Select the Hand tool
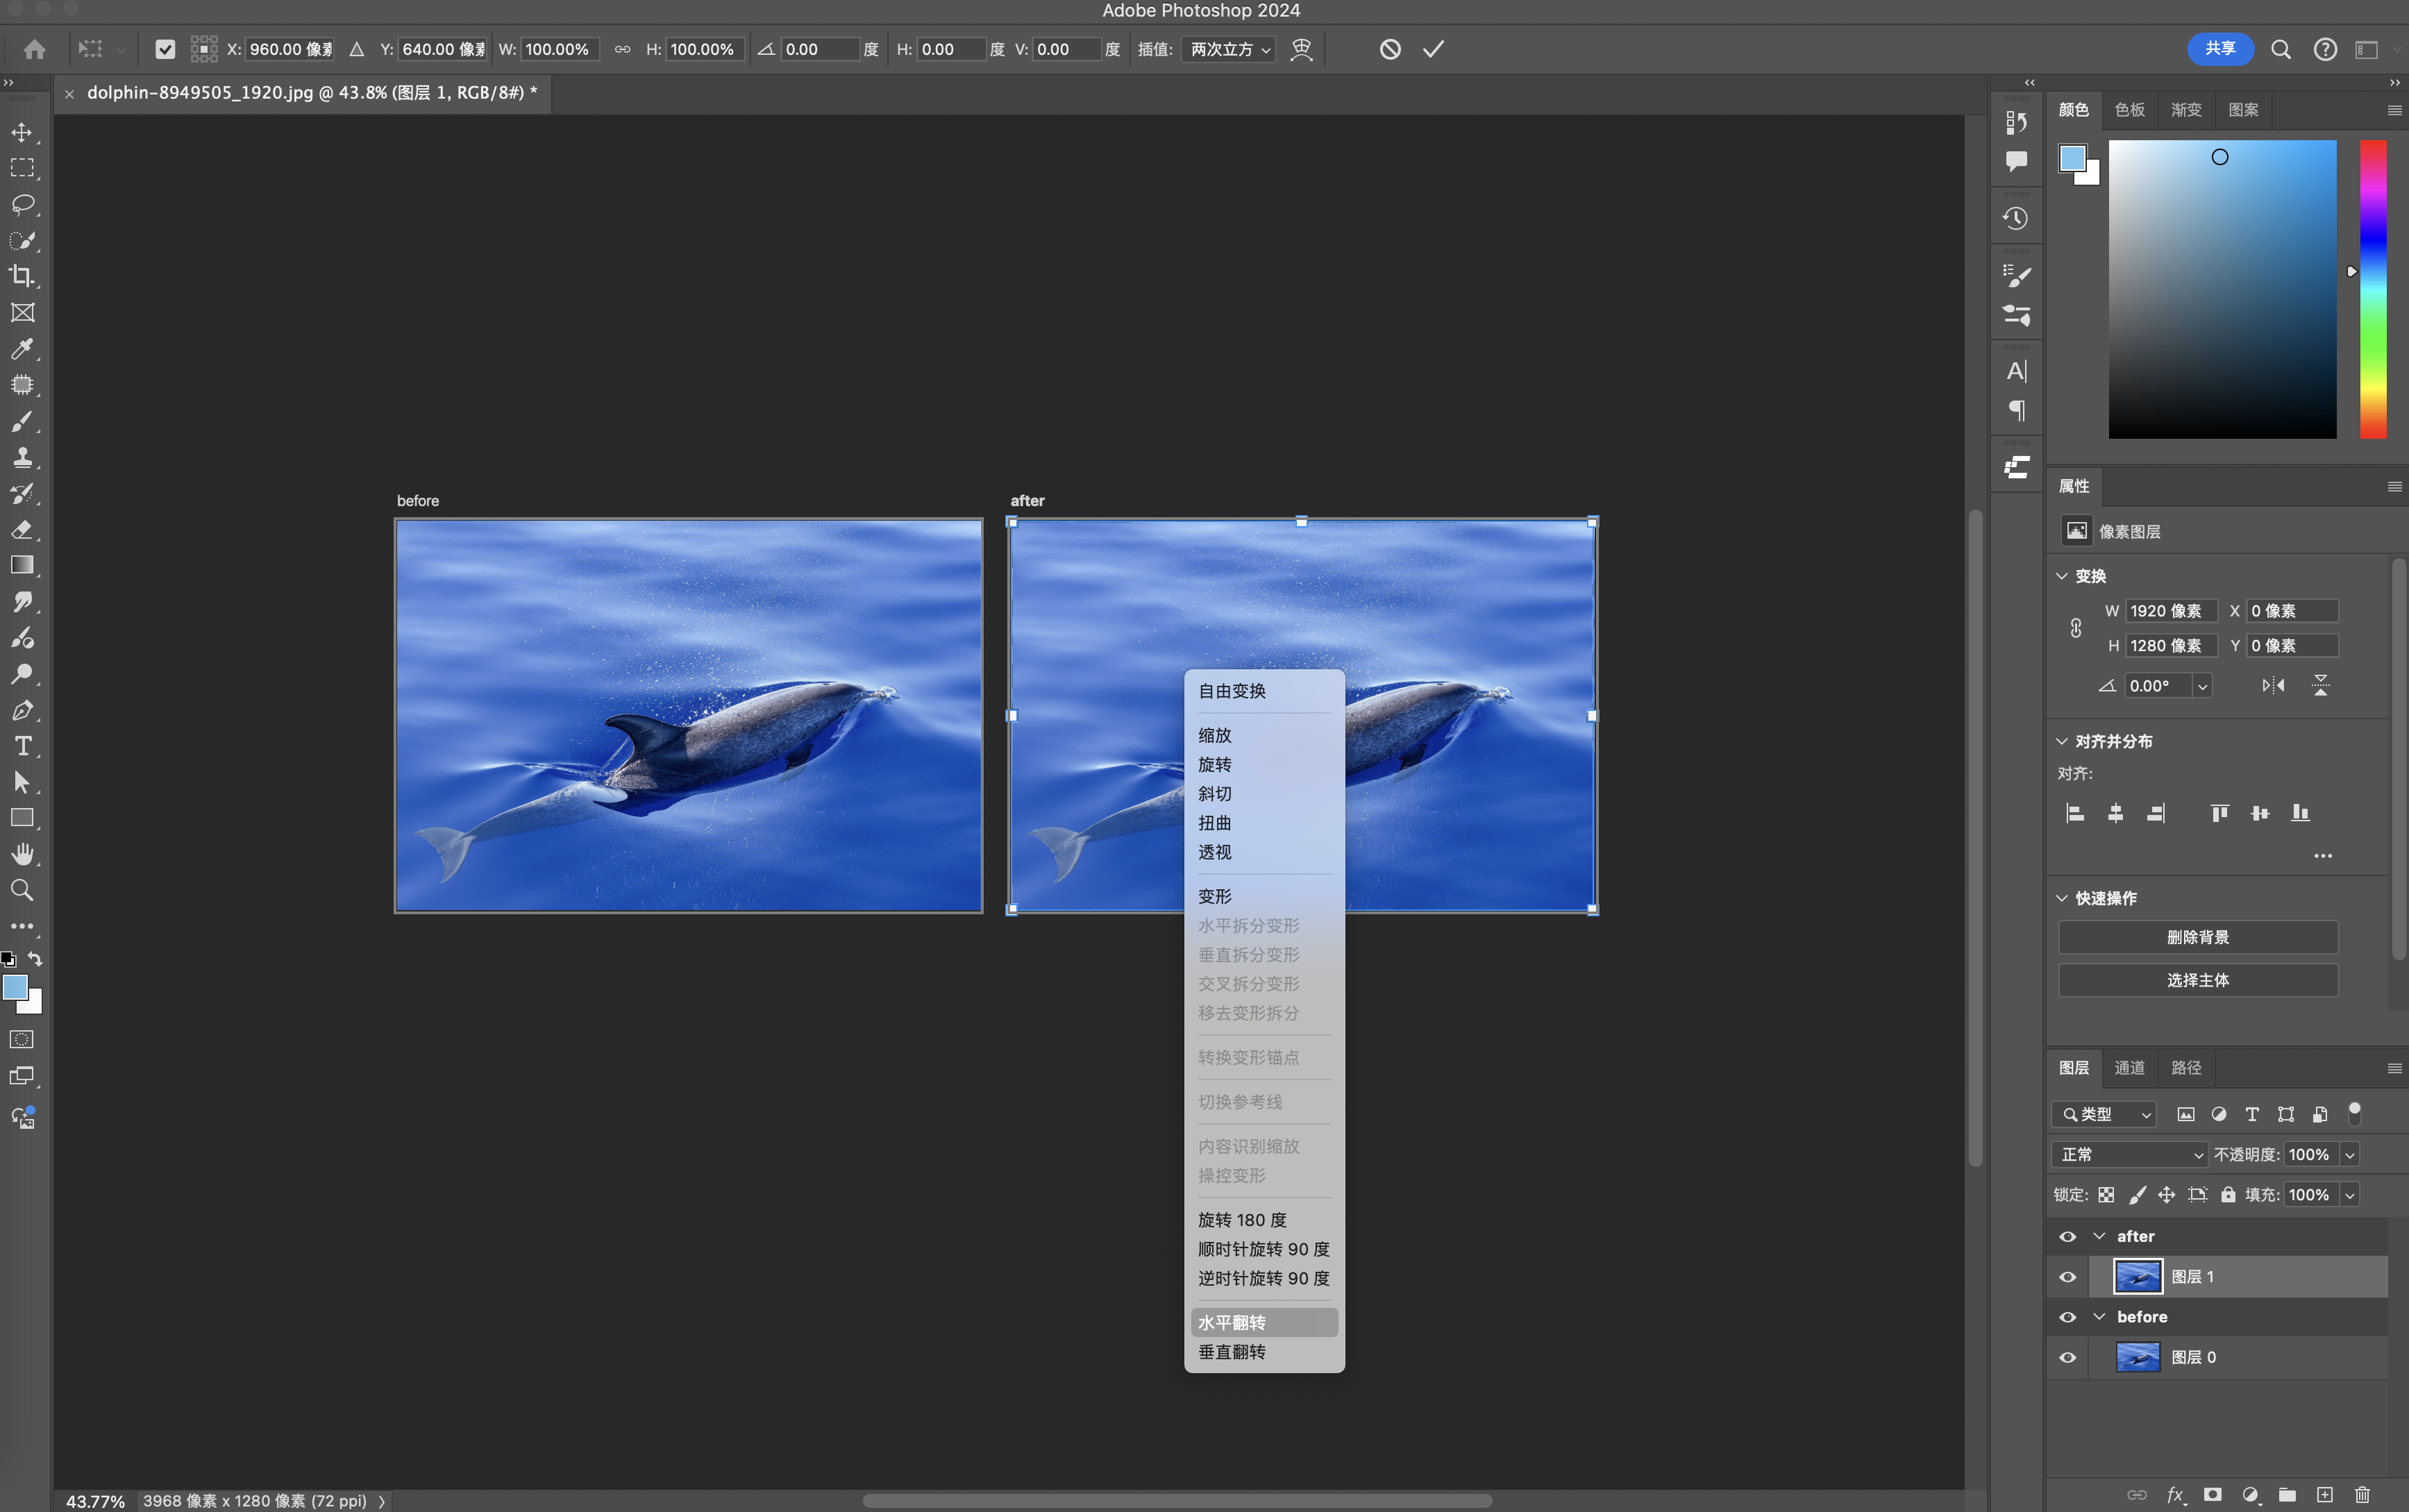Screen dimensions: 2409x1512 pos(22,854)
